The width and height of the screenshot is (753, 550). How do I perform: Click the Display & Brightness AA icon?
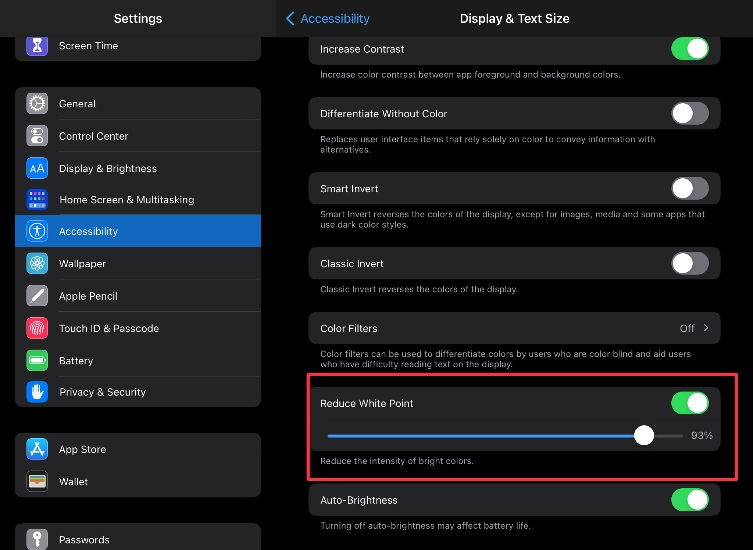[x=37, y=168]
